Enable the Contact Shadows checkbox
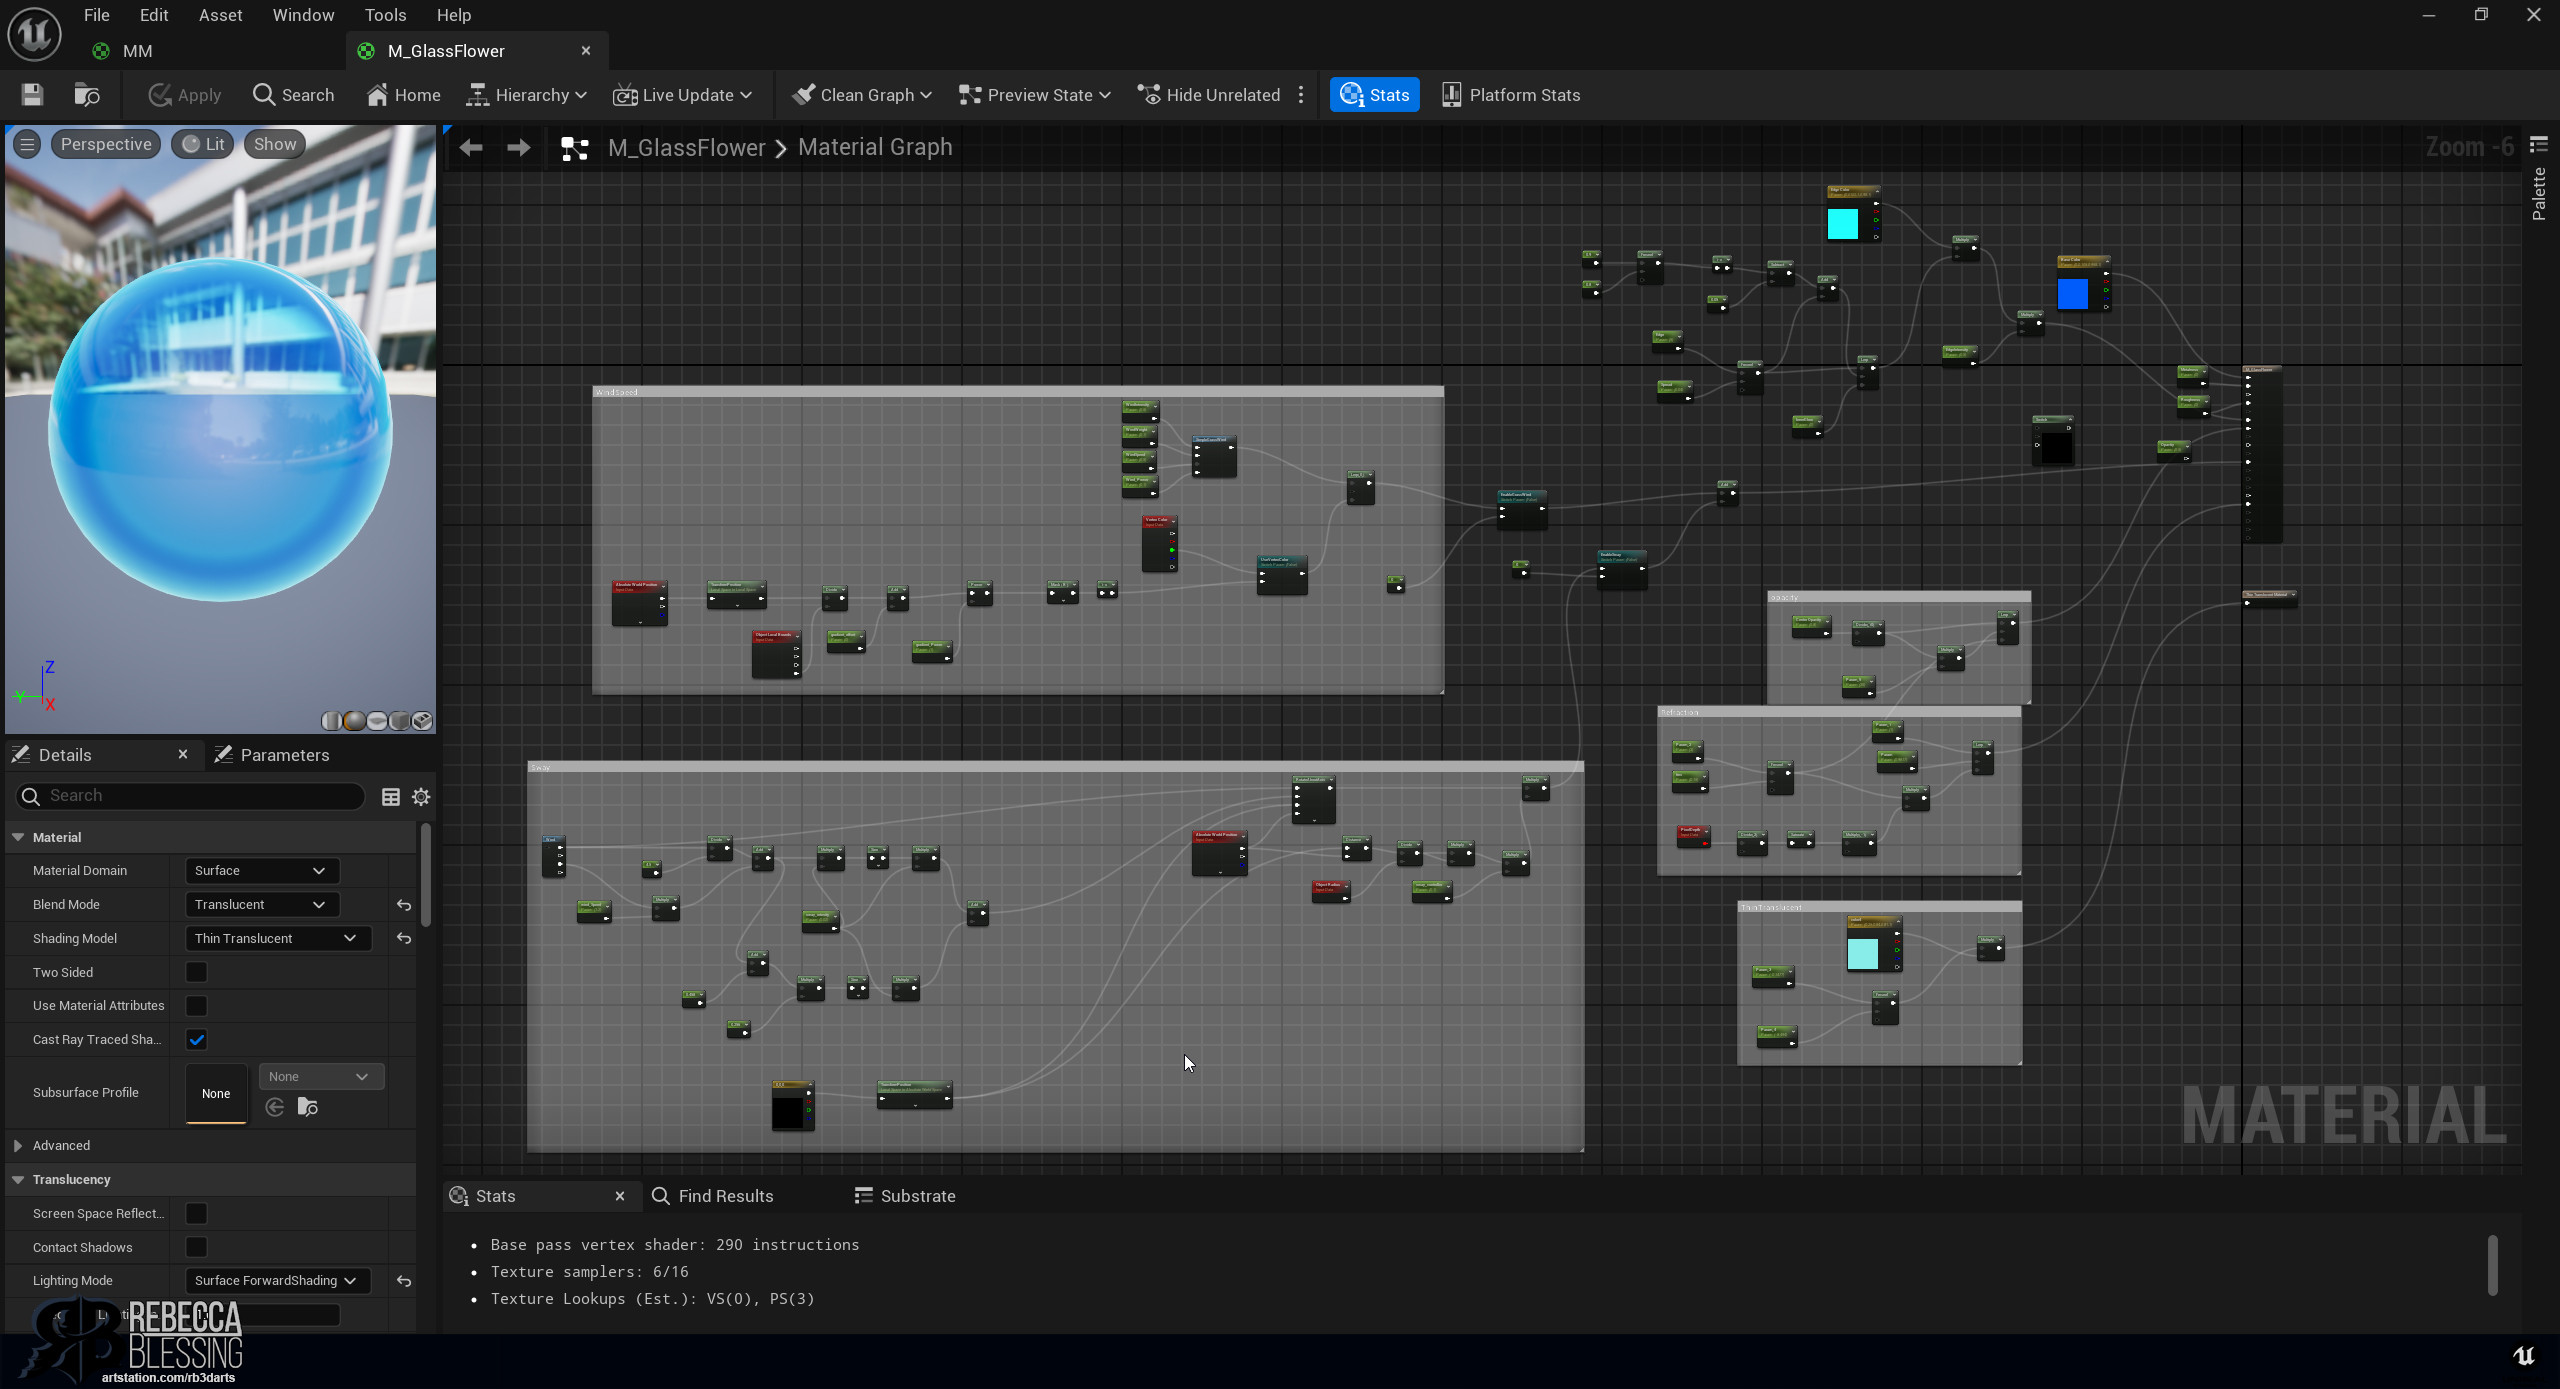Image resolution: width=2560 pixels, height=1389 pixels. 196,1248
